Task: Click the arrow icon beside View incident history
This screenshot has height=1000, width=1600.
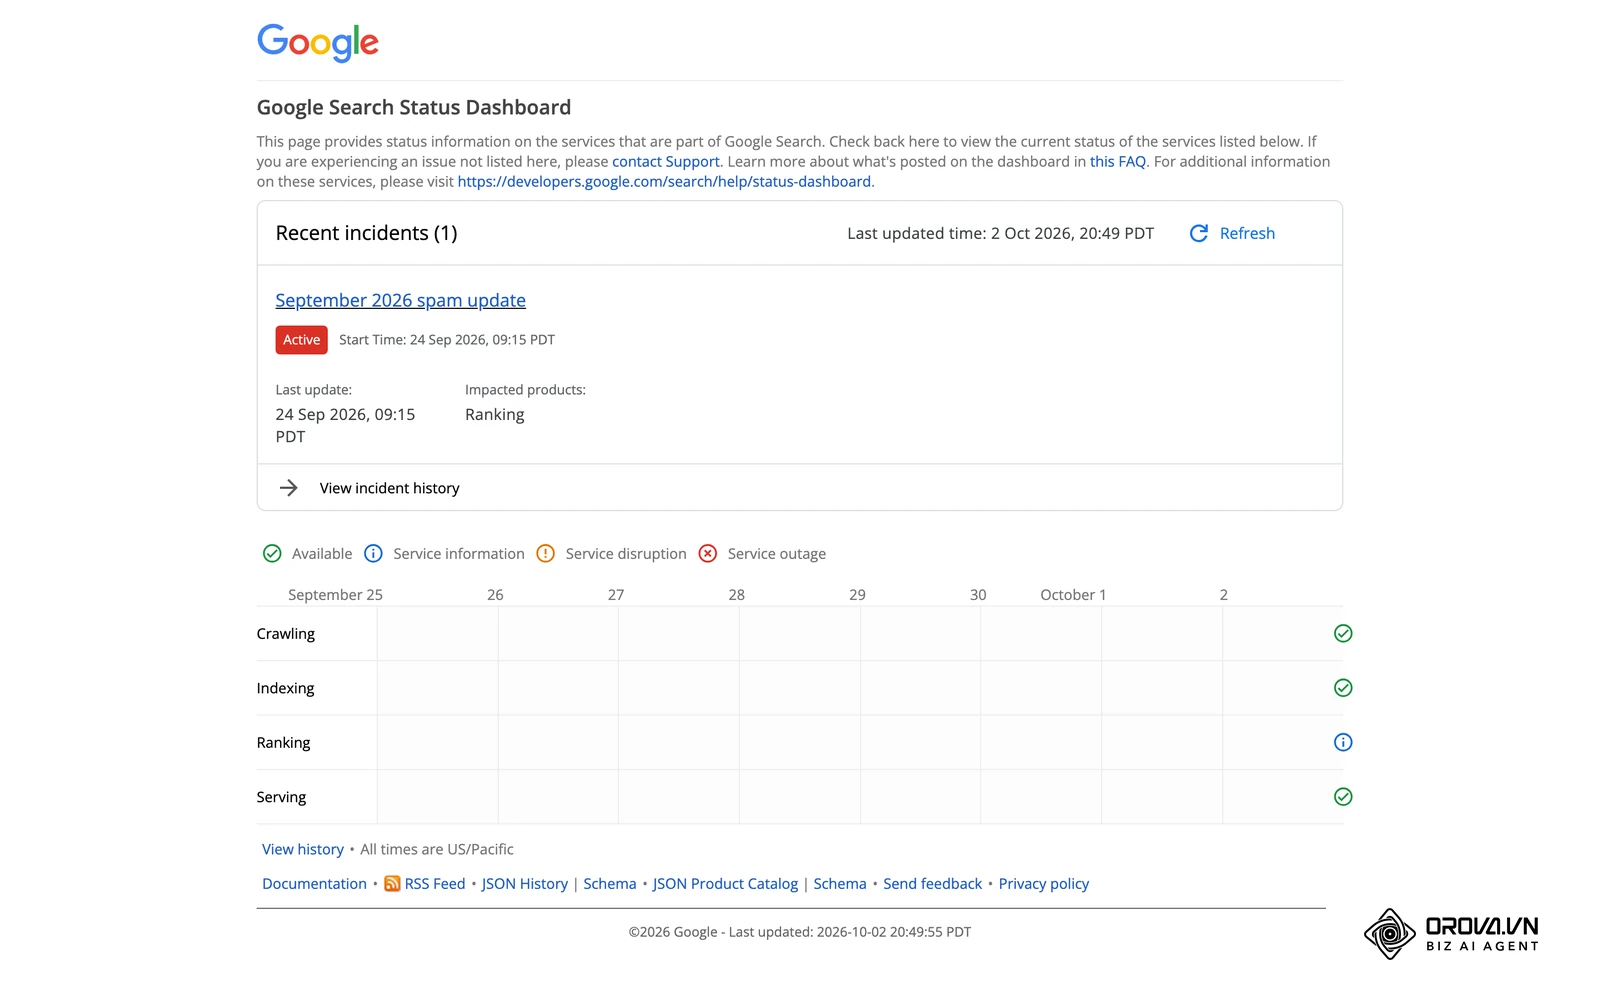Action: (x=289, y=488)
